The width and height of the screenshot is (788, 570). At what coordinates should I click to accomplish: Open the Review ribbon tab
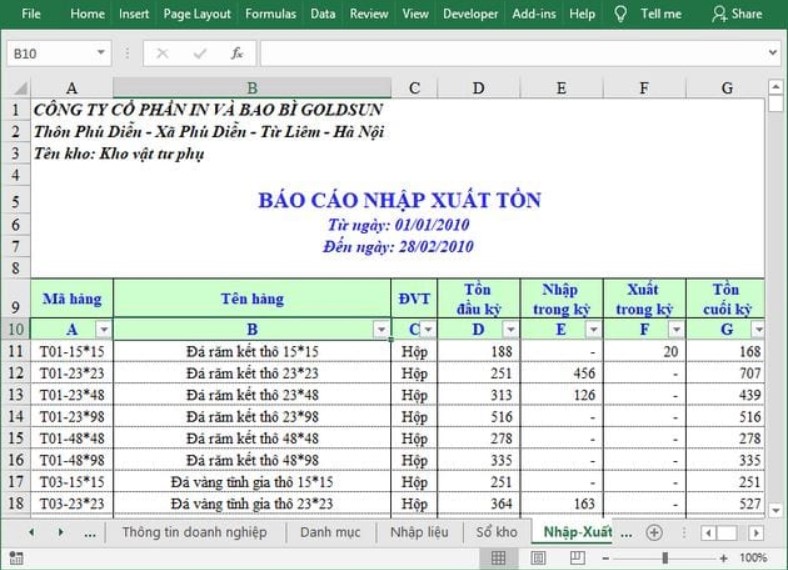(x=369, y=14)
